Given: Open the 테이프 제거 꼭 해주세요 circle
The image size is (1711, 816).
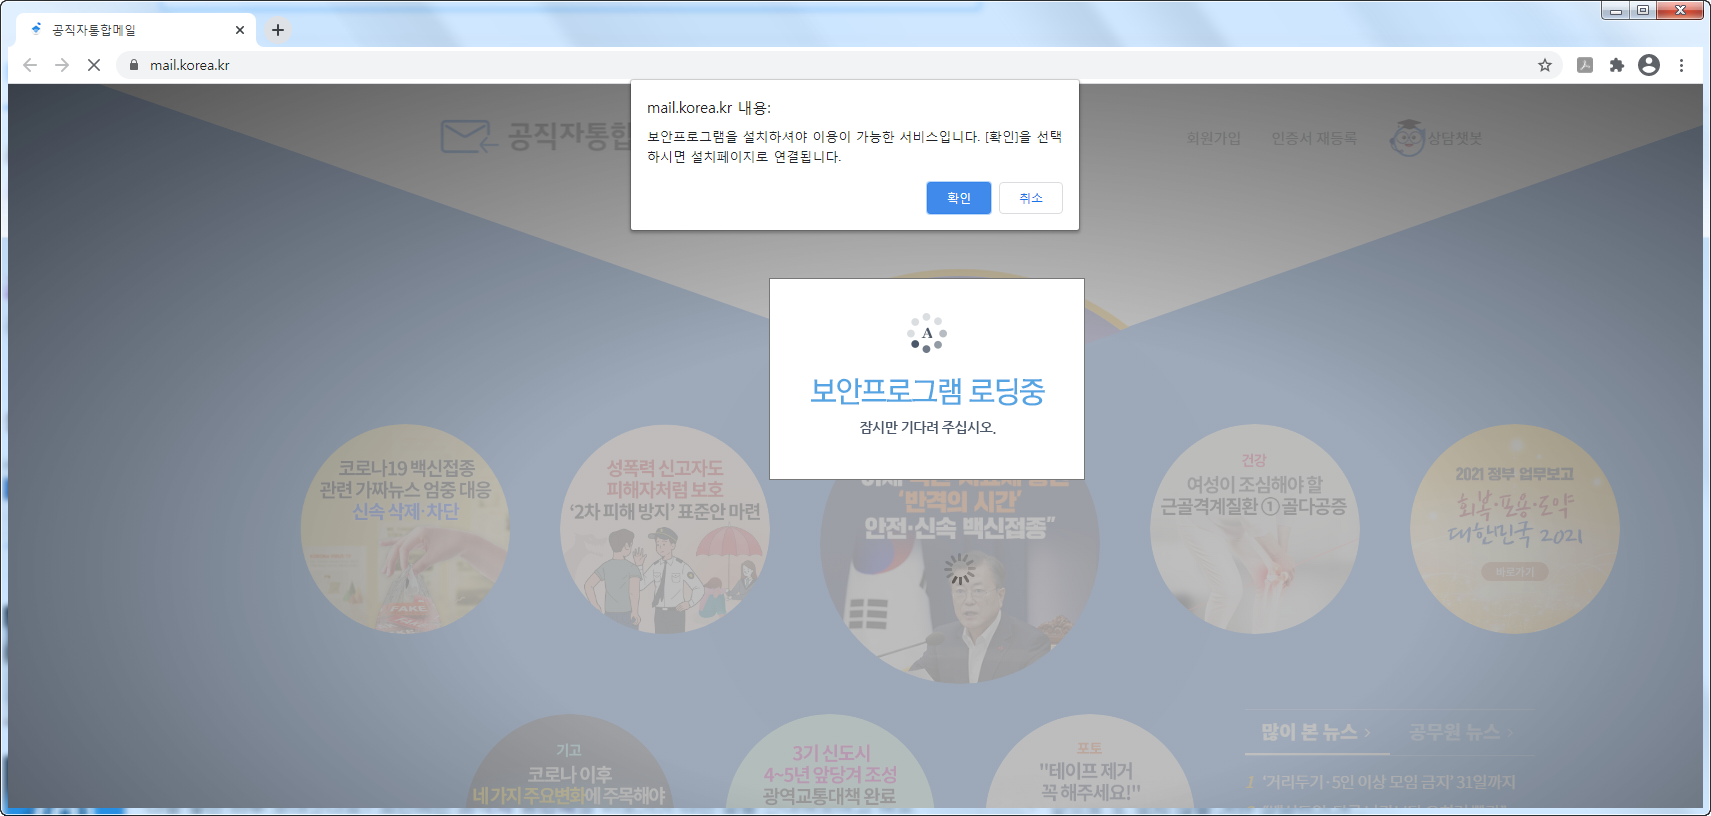Looking at the screenshot, I should point(1089,762).
